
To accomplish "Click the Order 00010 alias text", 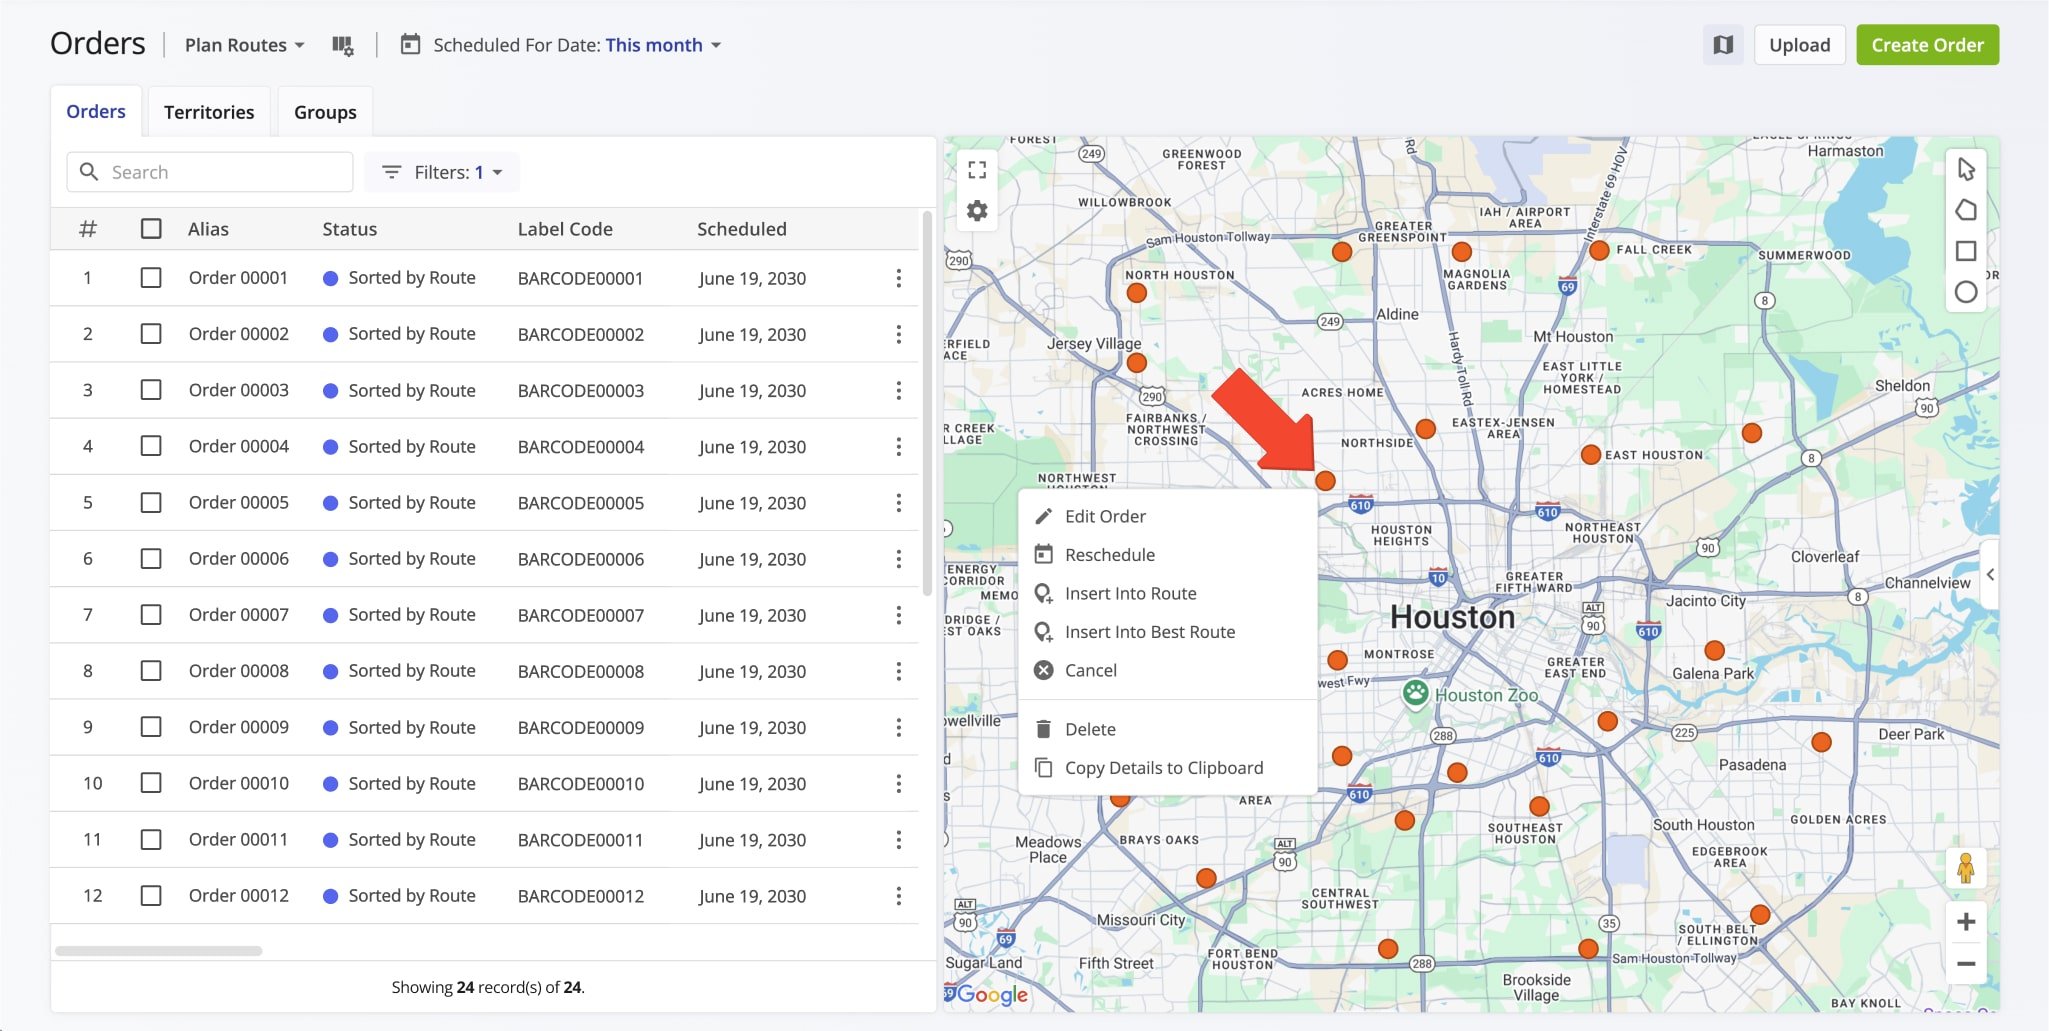I will click(x=239, y=783).
